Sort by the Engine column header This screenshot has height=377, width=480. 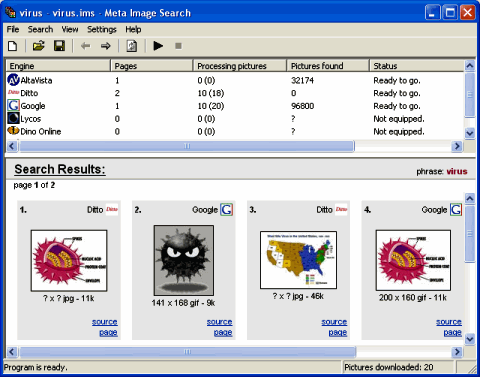pos(58,66)
